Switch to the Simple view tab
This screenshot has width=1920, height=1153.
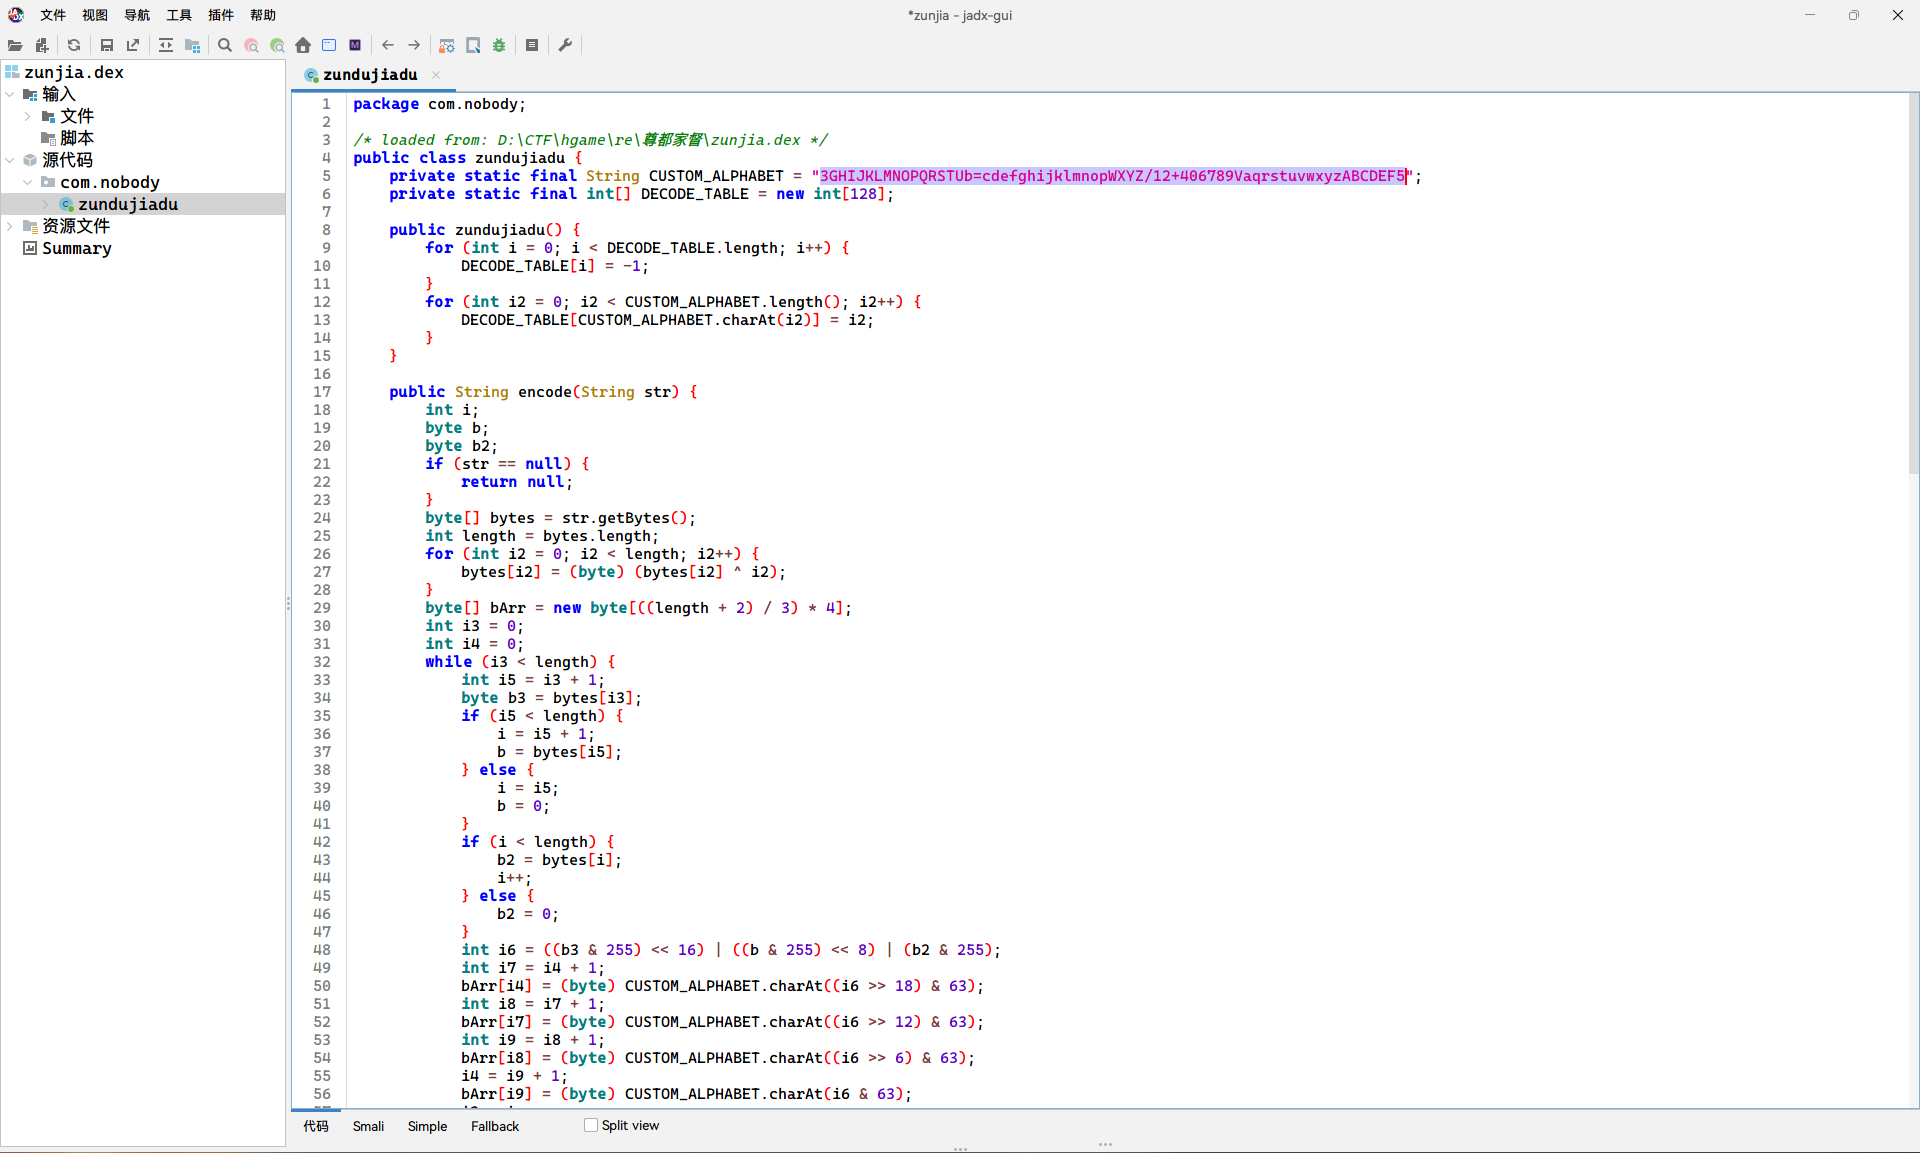coord(427,1126)
